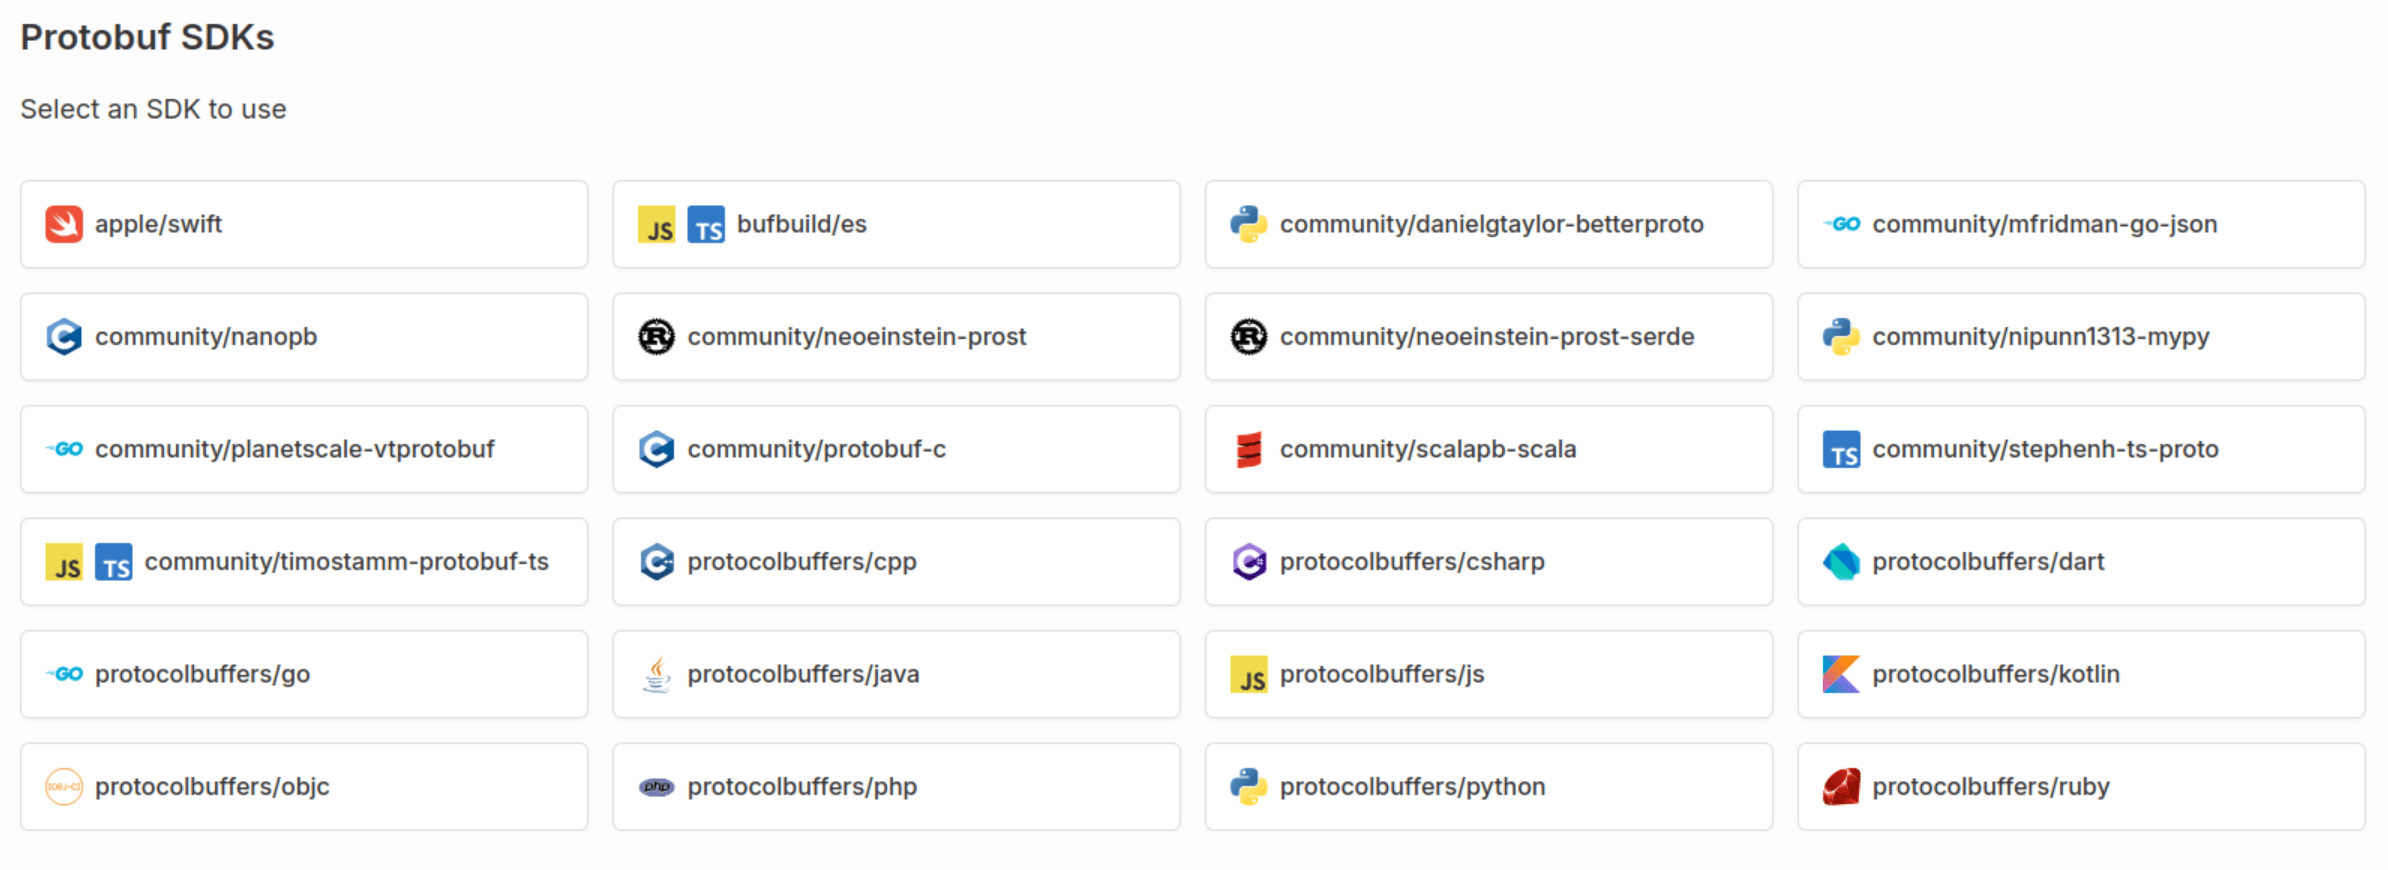Choose the protocolbuffers/csharp SDK
The width and height of the screenshot is (2388, 870).
click(x=1489, y=561)
